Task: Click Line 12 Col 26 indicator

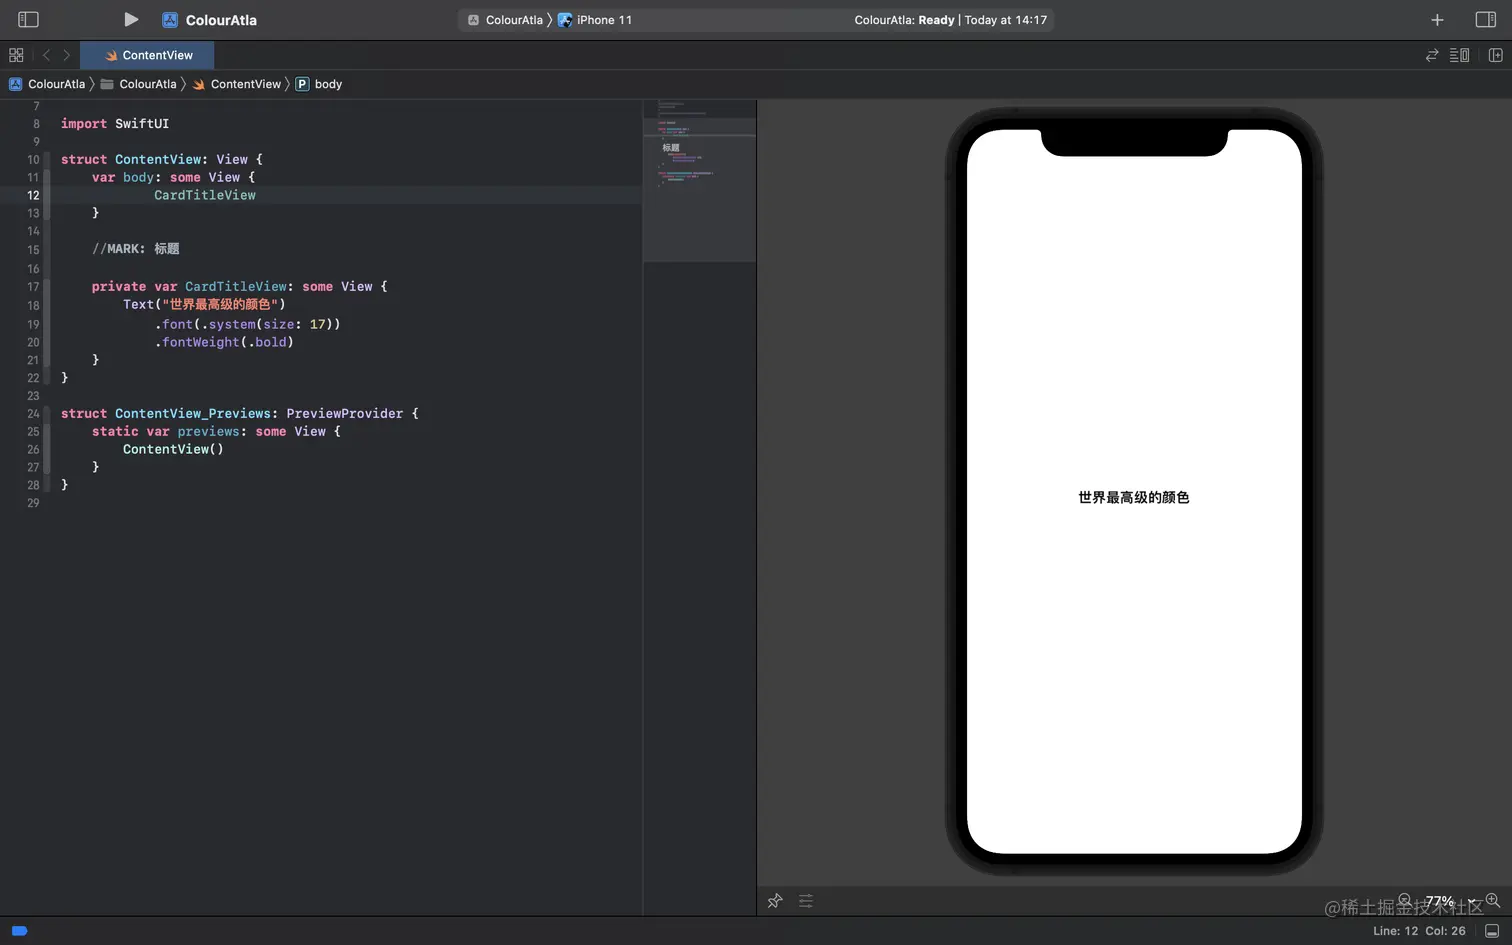Action: tap(1419, 931)
